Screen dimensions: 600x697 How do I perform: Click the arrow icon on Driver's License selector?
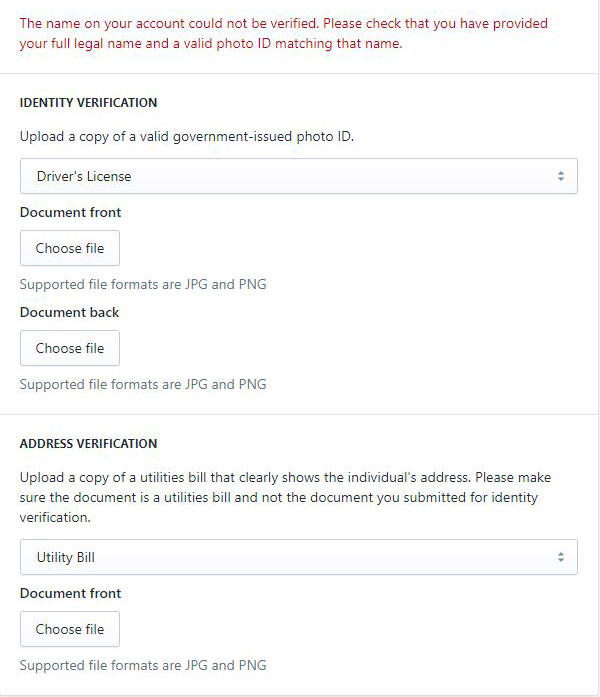560,176
